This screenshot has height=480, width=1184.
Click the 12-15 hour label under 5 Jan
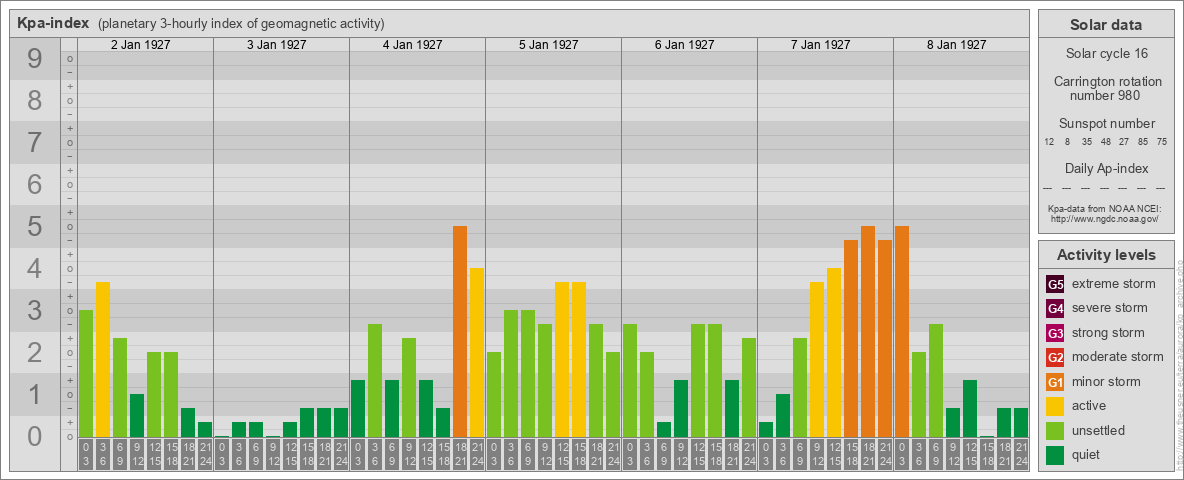562,455
